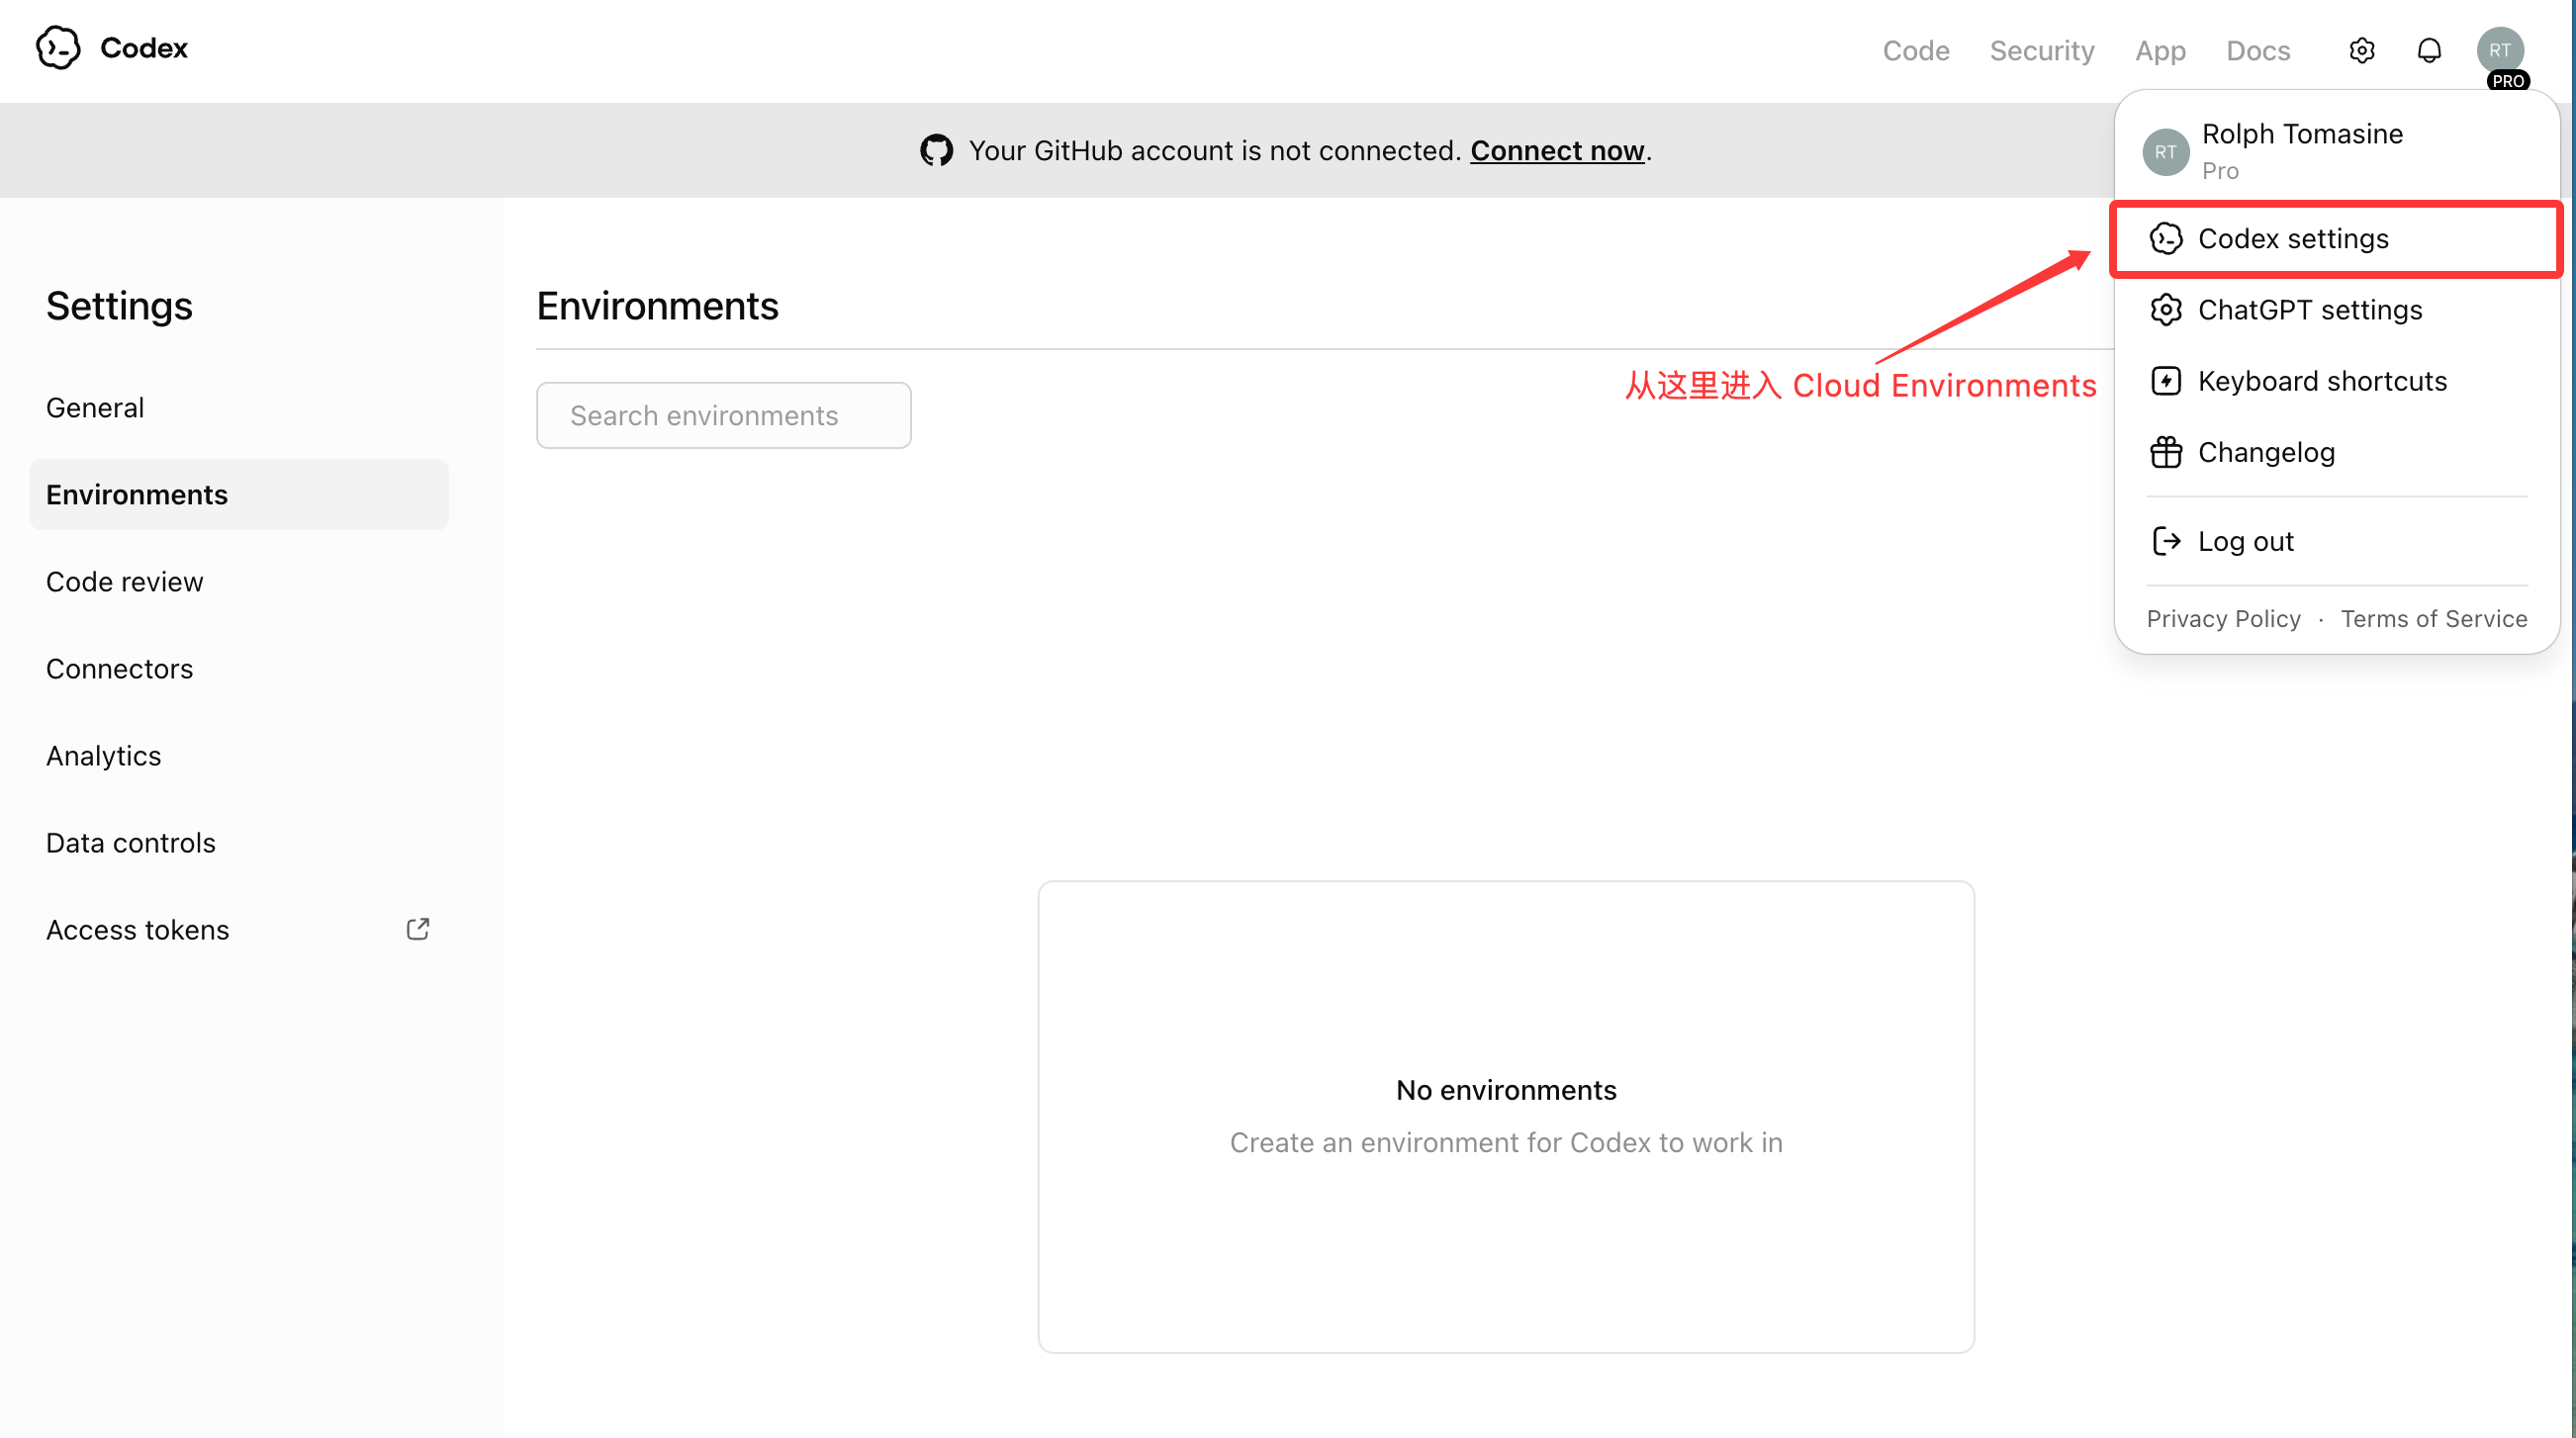The height and width of the screenshot is (1438, 2576).
Task: Click the external link icon beside Access tokens
Action: click(x=418, y=929)
